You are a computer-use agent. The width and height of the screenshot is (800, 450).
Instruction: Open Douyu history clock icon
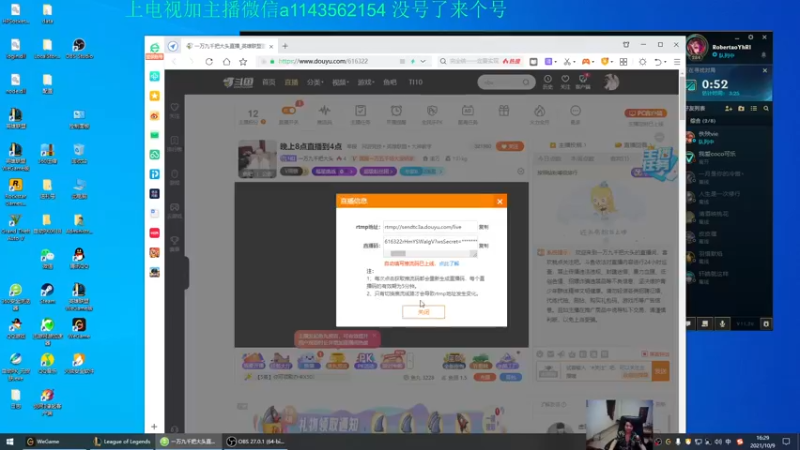(547, 81)
